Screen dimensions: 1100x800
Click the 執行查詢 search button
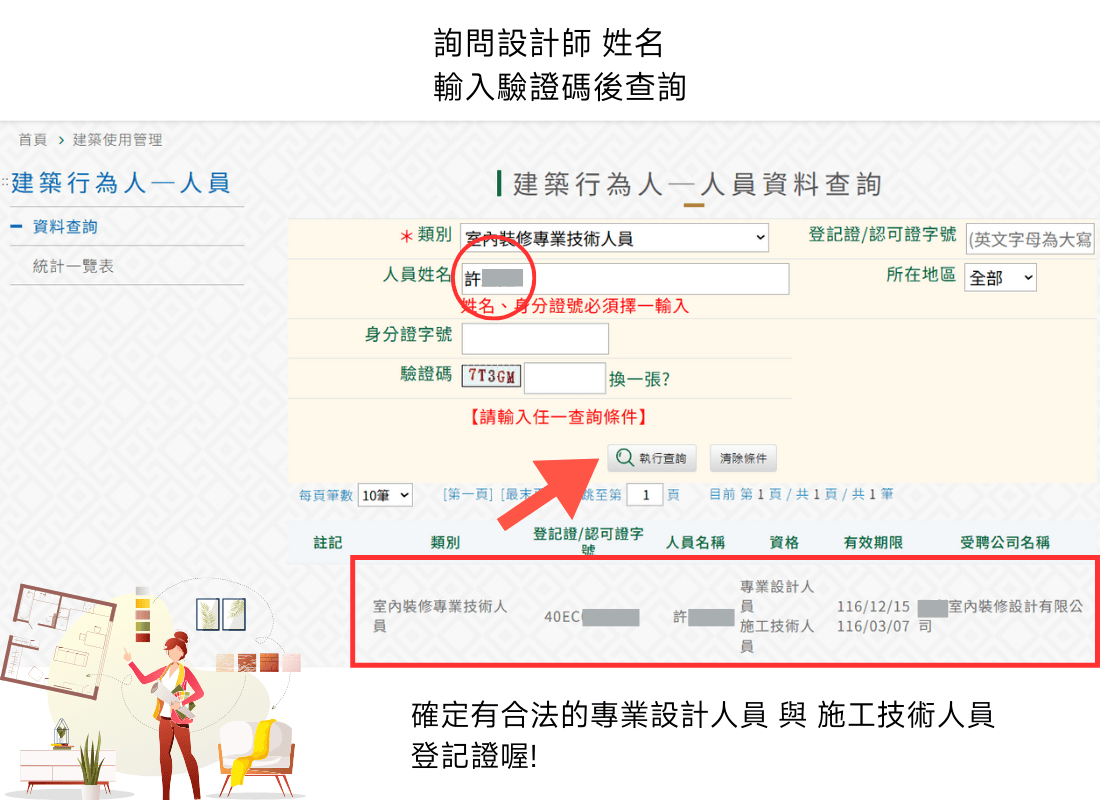pyautogui.click(x=651, y=457)
